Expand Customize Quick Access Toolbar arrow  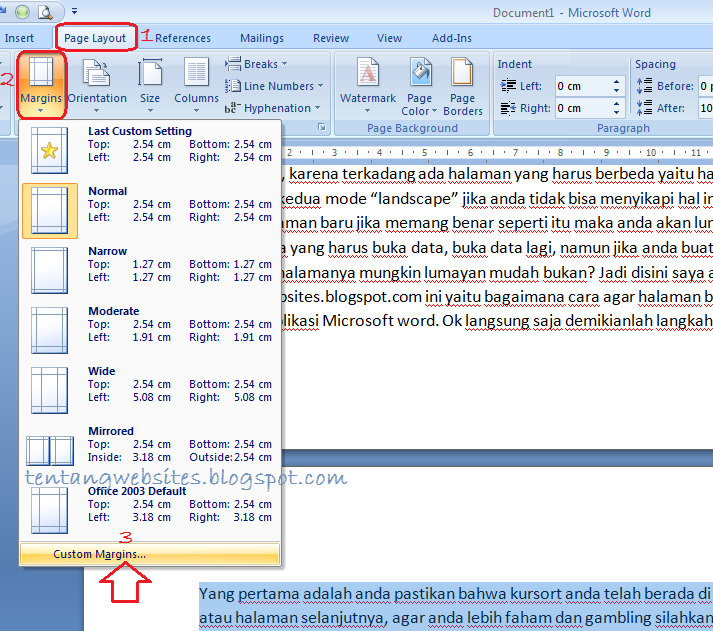74,11
